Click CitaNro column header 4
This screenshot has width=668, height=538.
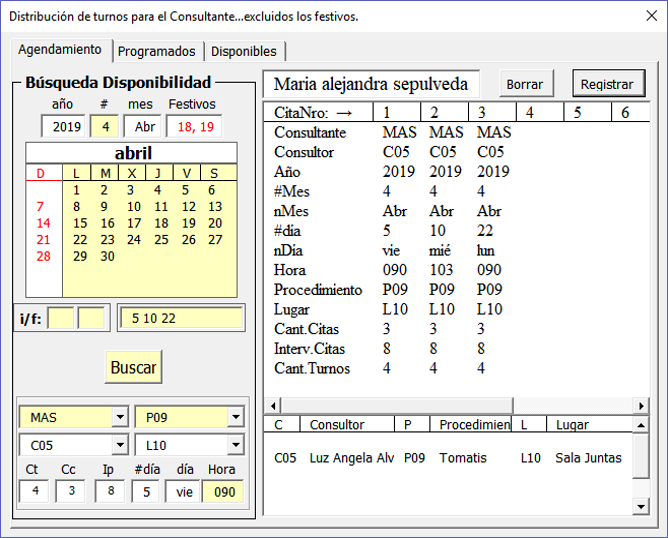pos(540,112)
